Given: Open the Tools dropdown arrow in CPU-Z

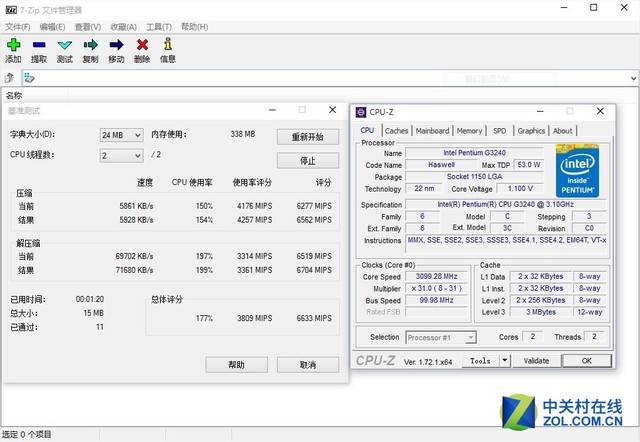Looking at the screenshot, I should click(x=505, y=361).
